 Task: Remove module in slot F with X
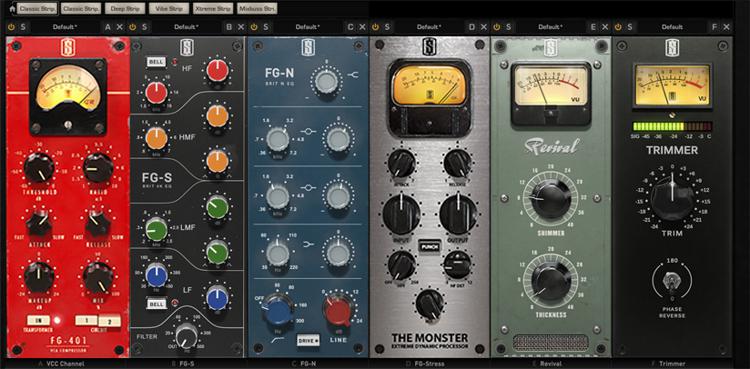(x=727, y=27)
